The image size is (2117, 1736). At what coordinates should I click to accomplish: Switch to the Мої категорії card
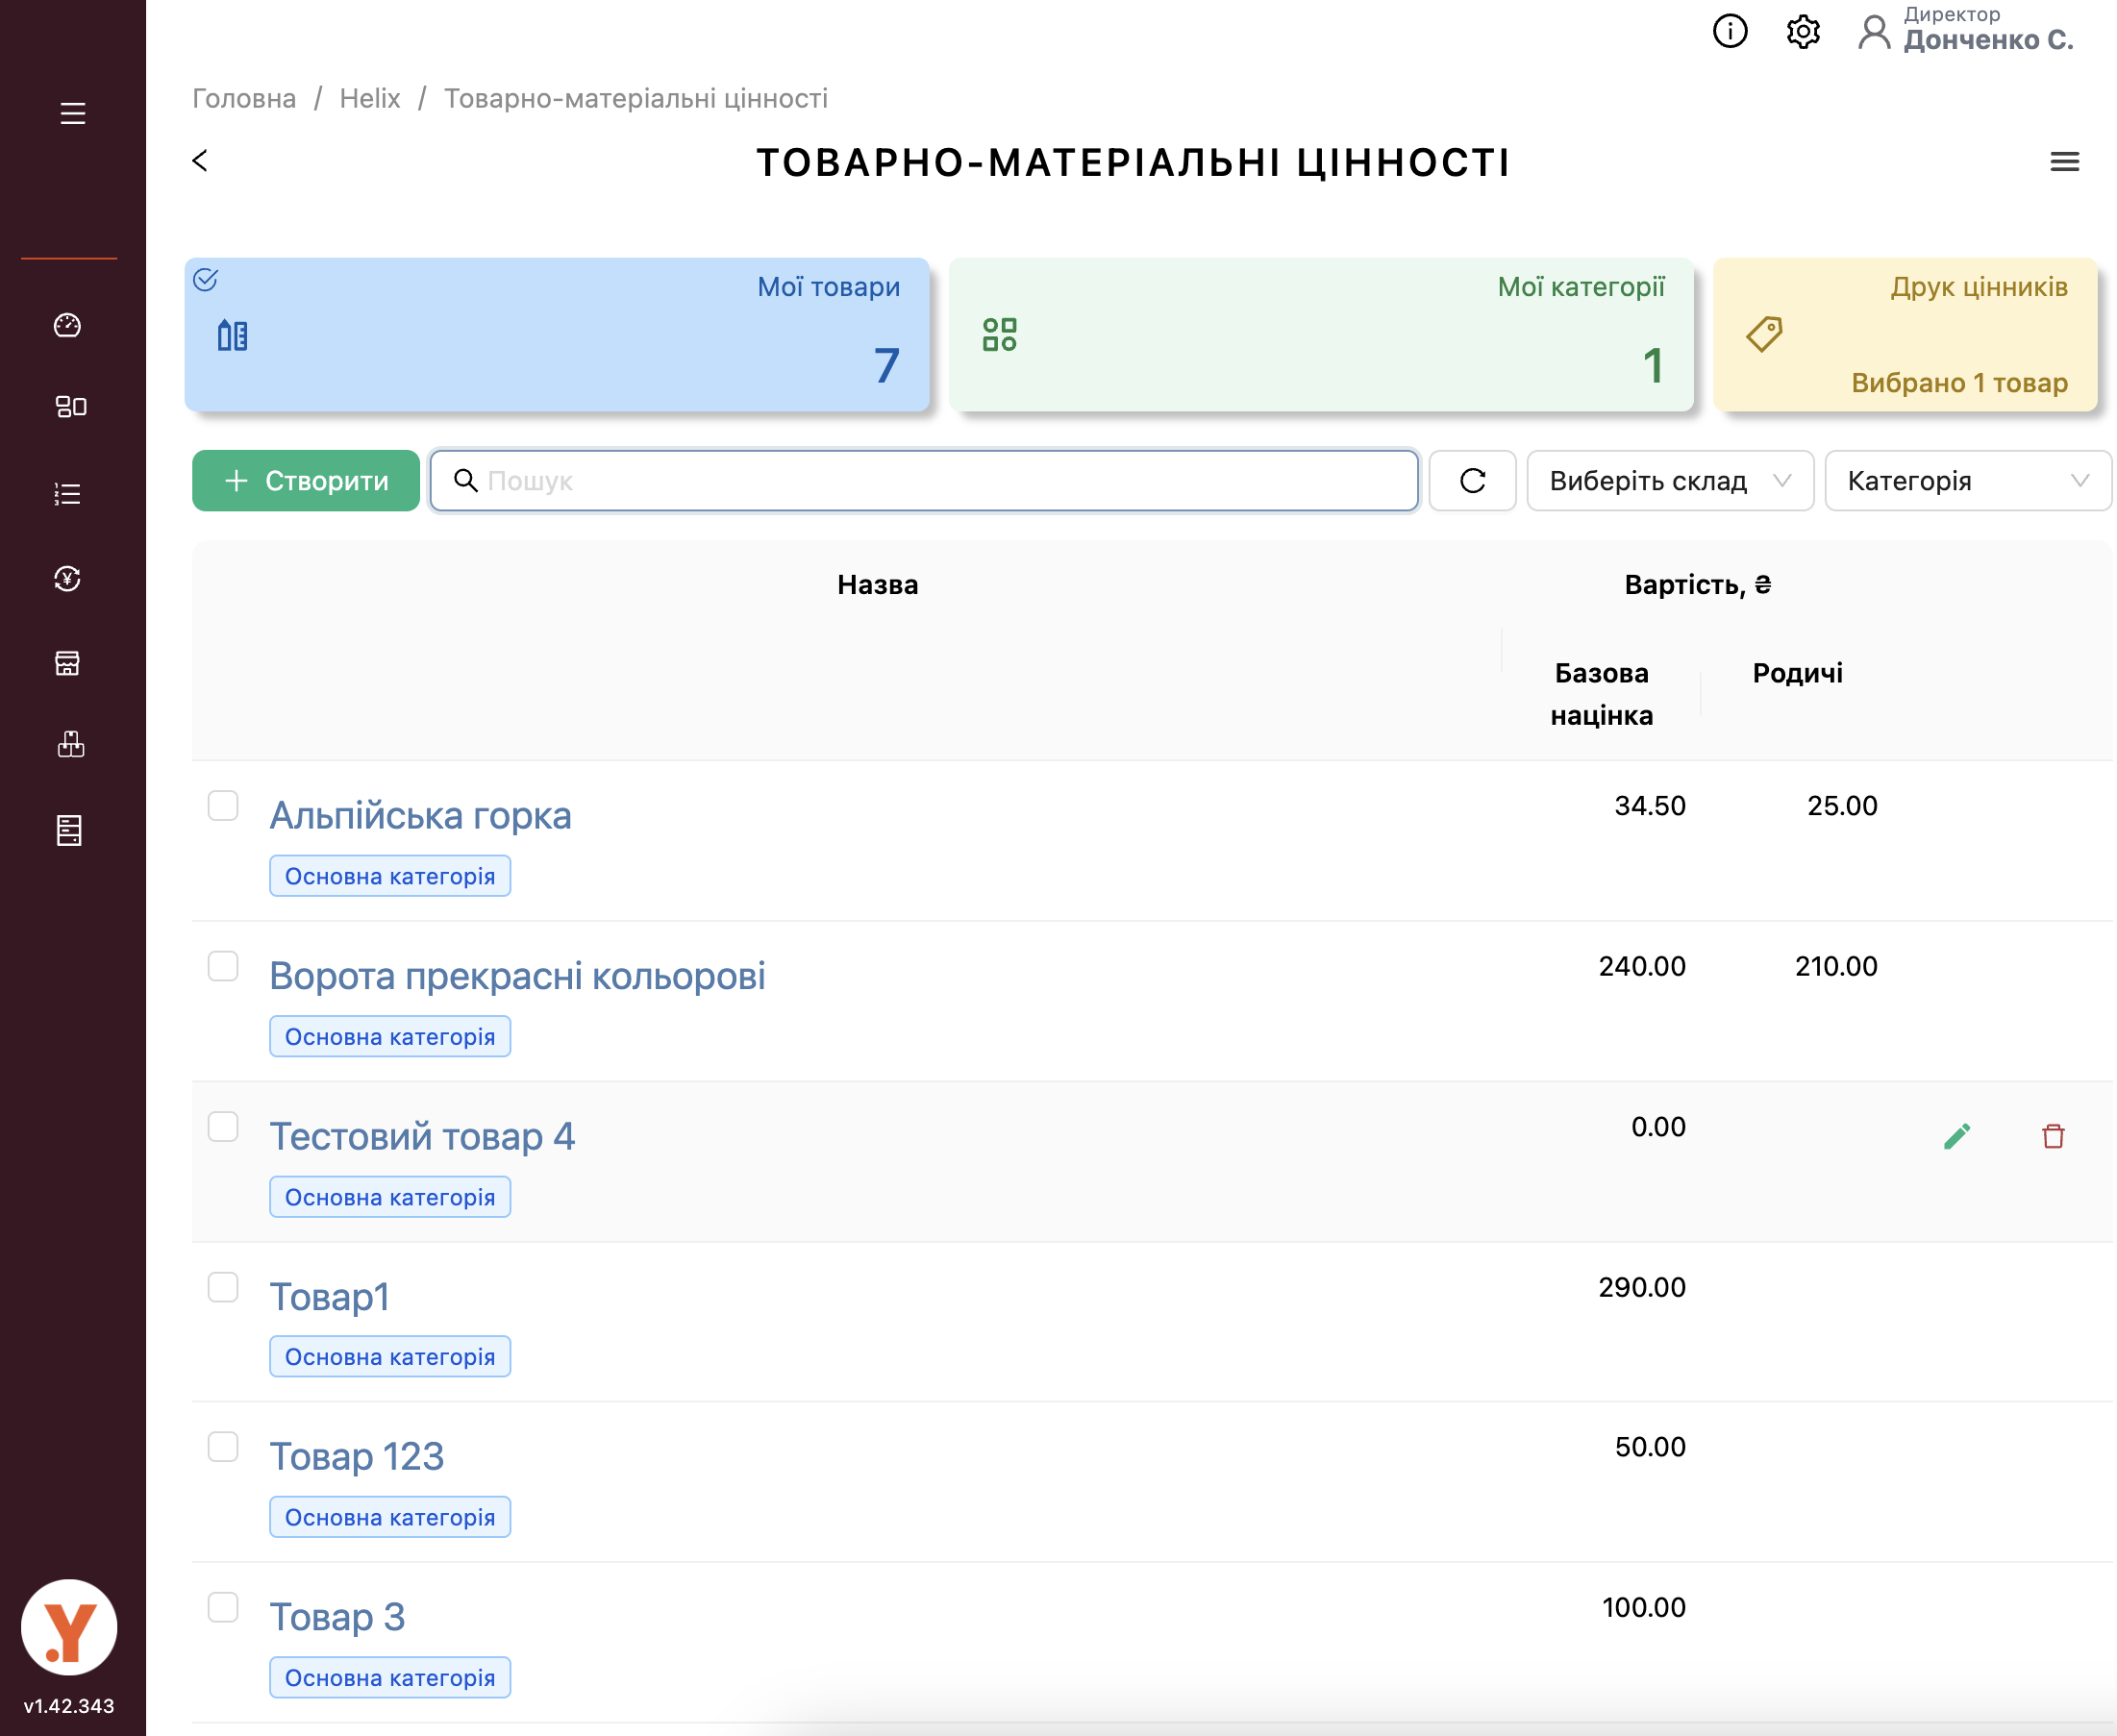[1320, 335]
